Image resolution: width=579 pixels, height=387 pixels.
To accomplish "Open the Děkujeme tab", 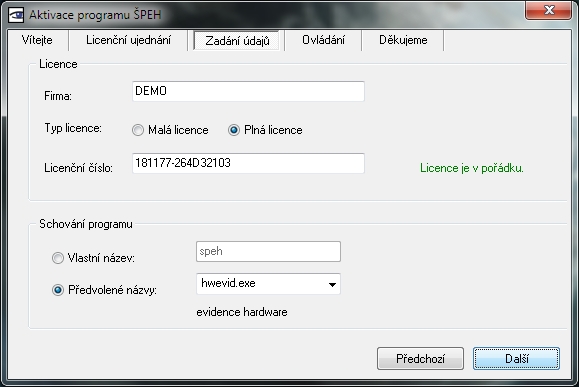I will (403, 40).
